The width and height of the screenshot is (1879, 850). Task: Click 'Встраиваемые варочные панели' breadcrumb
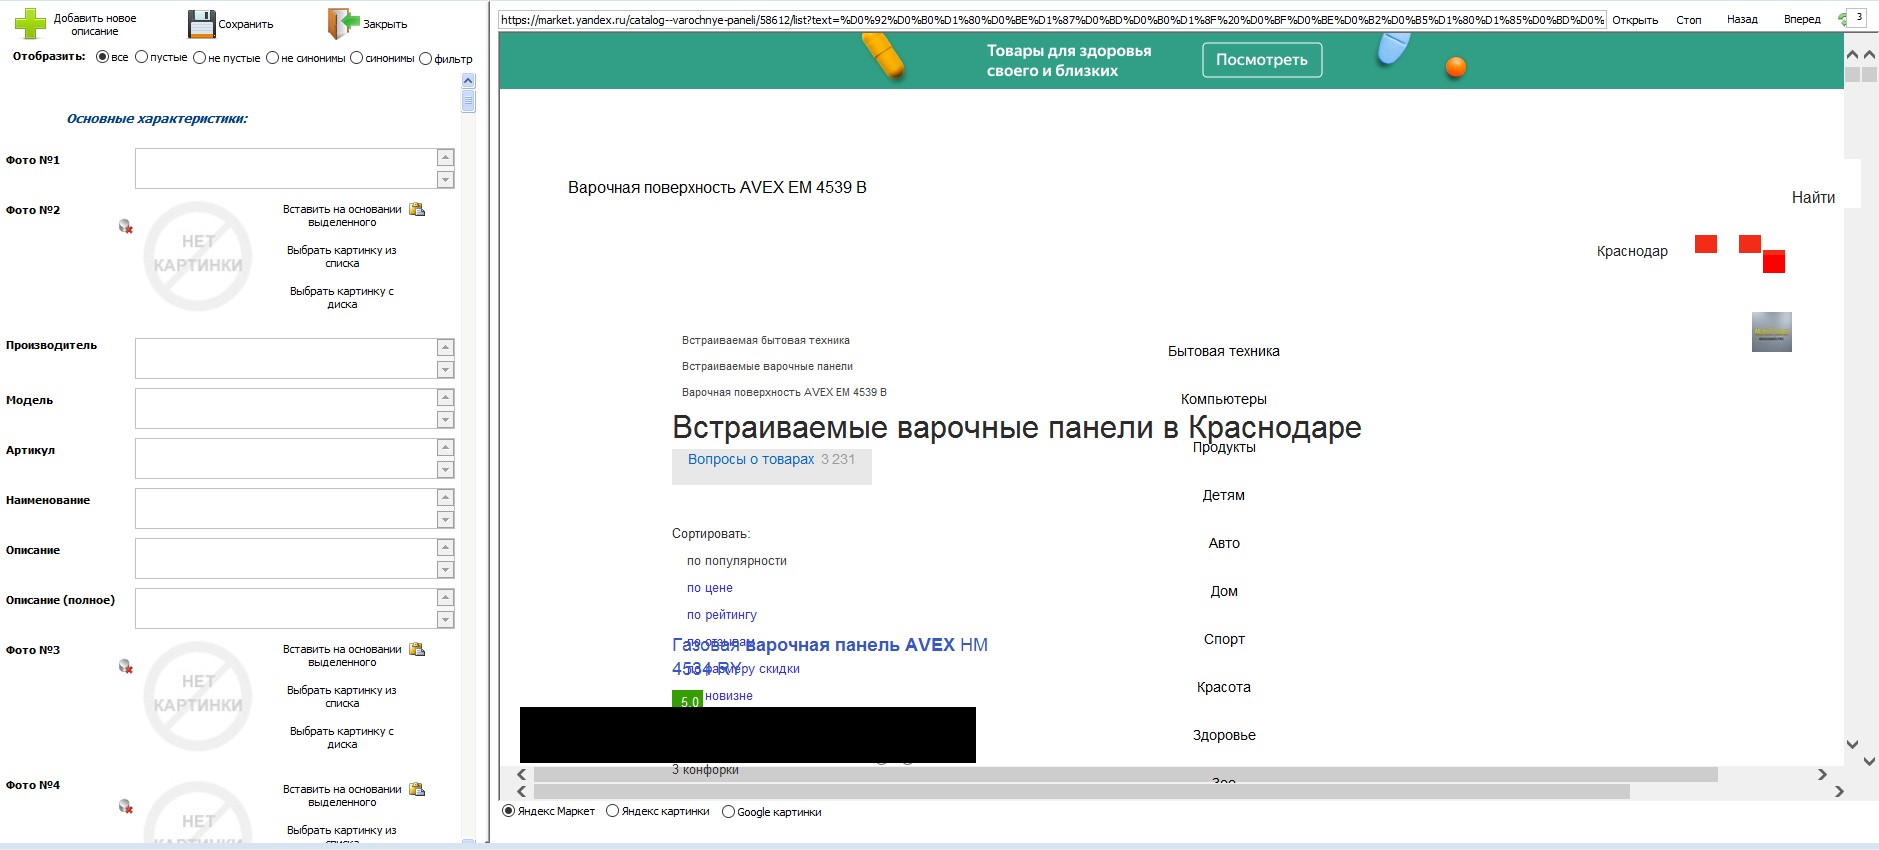point(768,366)
